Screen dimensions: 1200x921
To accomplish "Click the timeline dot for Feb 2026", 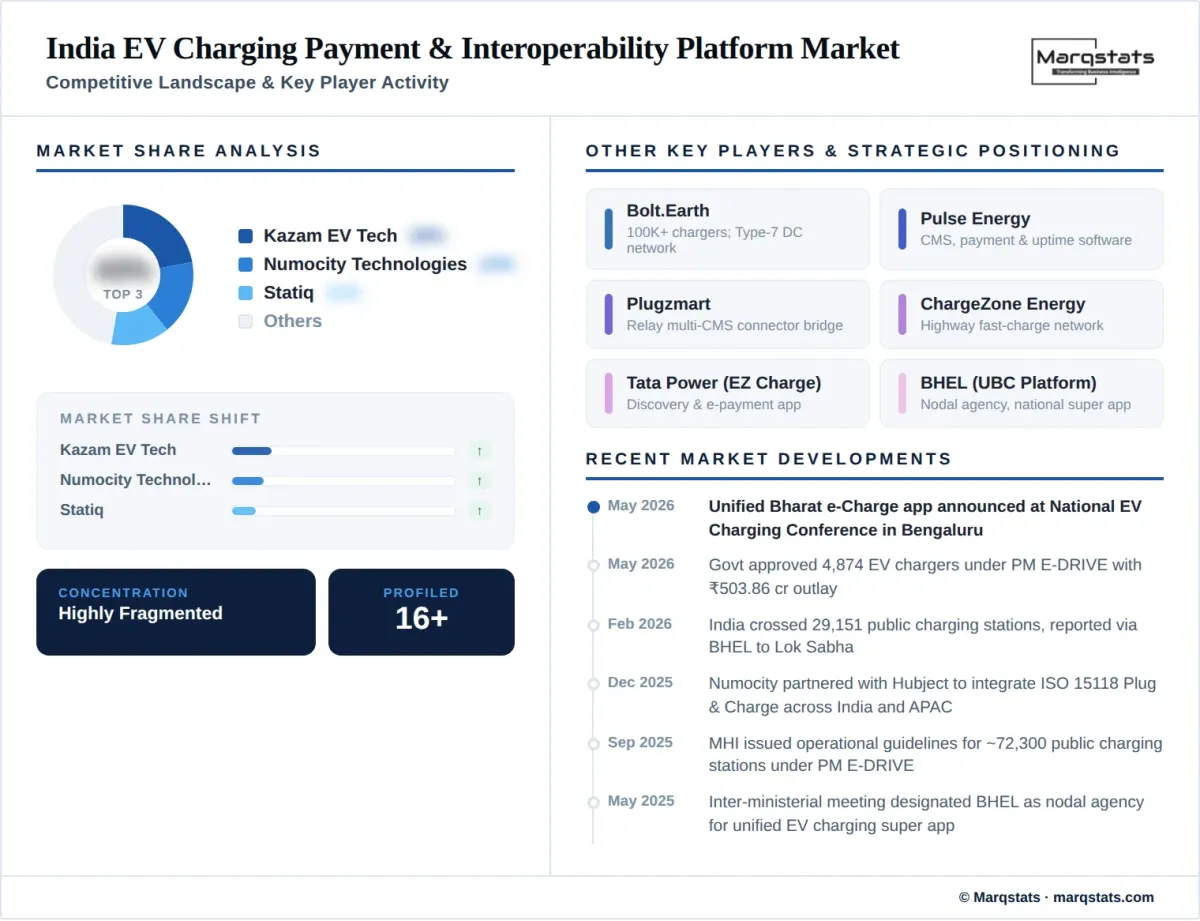I will click(x=593, y=625).
